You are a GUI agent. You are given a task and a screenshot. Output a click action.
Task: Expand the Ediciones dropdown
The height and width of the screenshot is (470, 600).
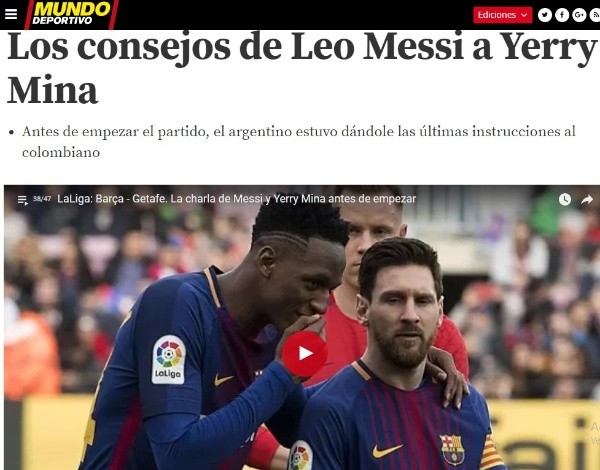502,15
